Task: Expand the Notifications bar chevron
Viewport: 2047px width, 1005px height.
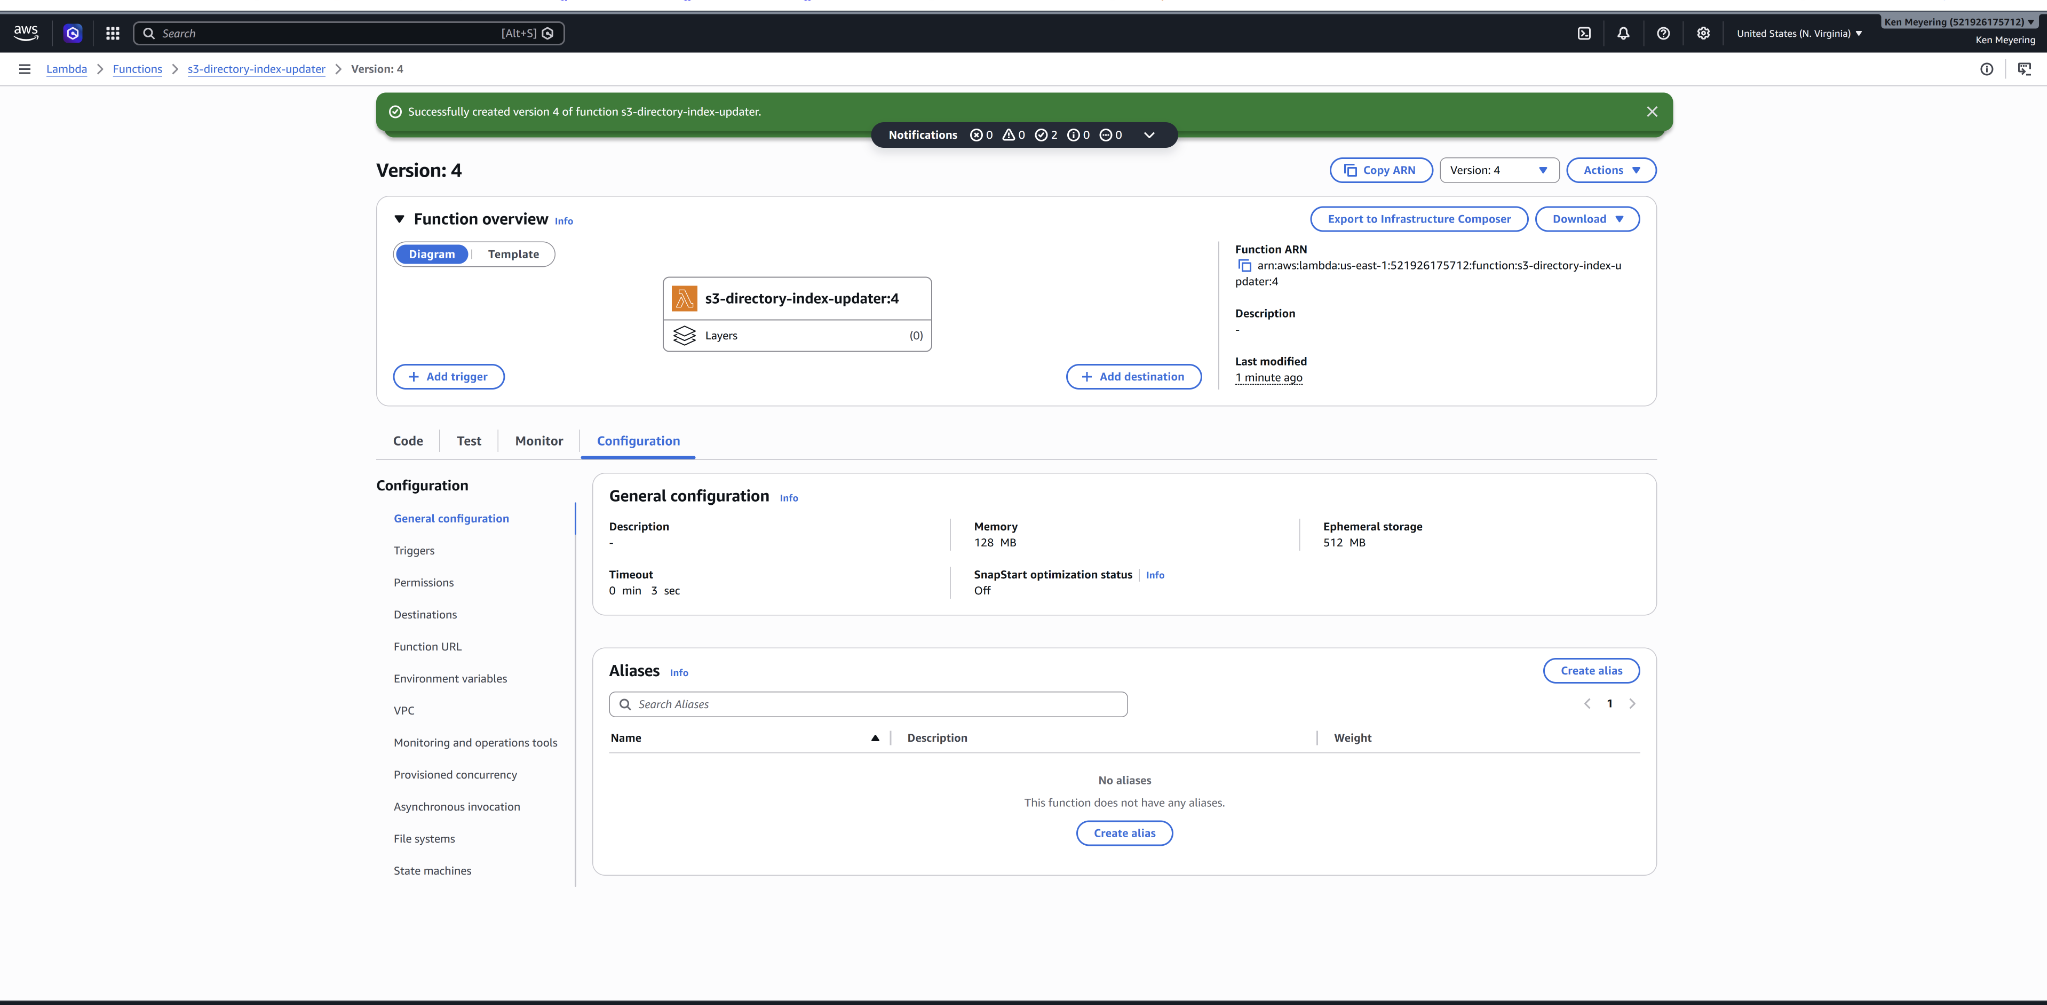Action: click(1150, 135)
